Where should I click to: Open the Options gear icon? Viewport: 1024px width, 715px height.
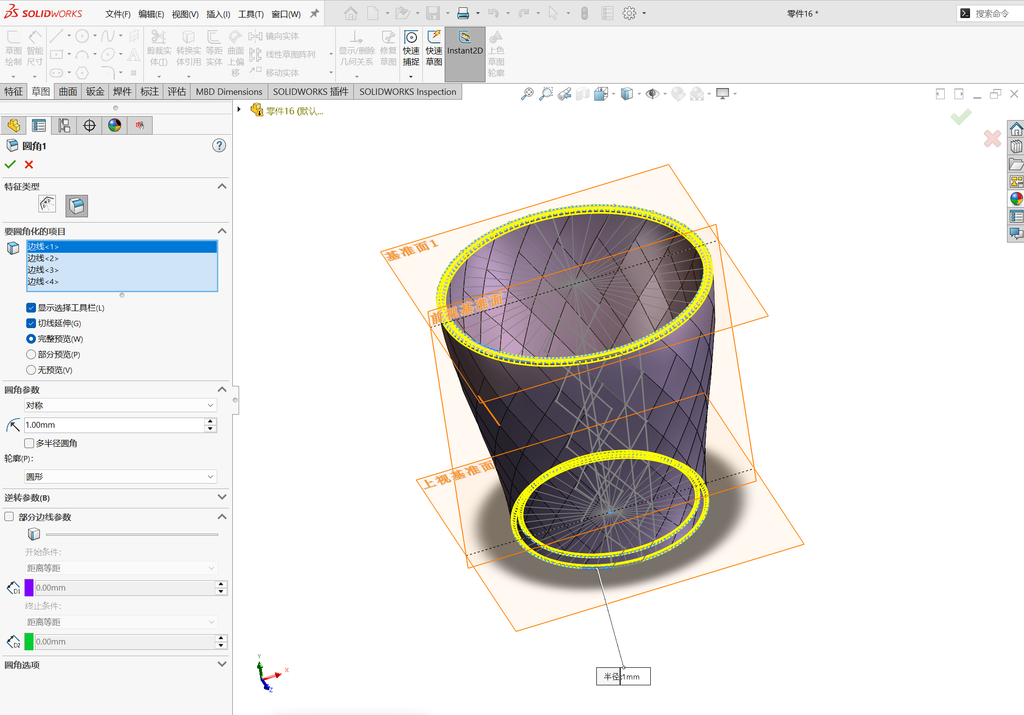click(629, 13)
